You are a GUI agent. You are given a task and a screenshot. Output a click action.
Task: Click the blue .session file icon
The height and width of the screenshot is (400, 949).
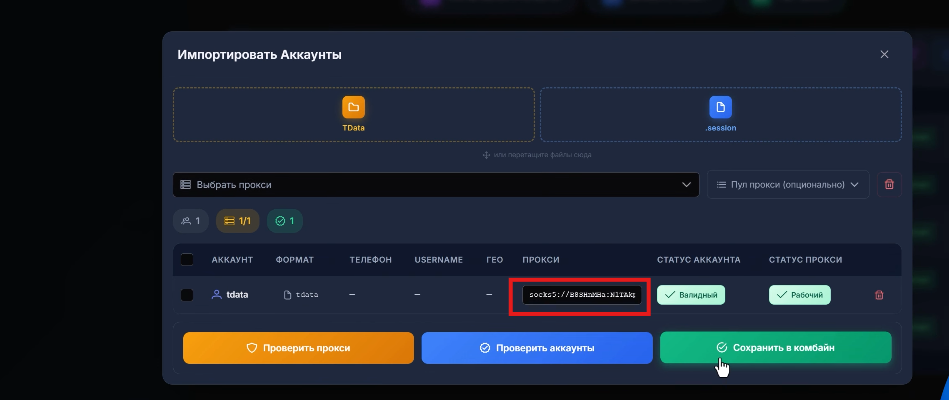720,107
